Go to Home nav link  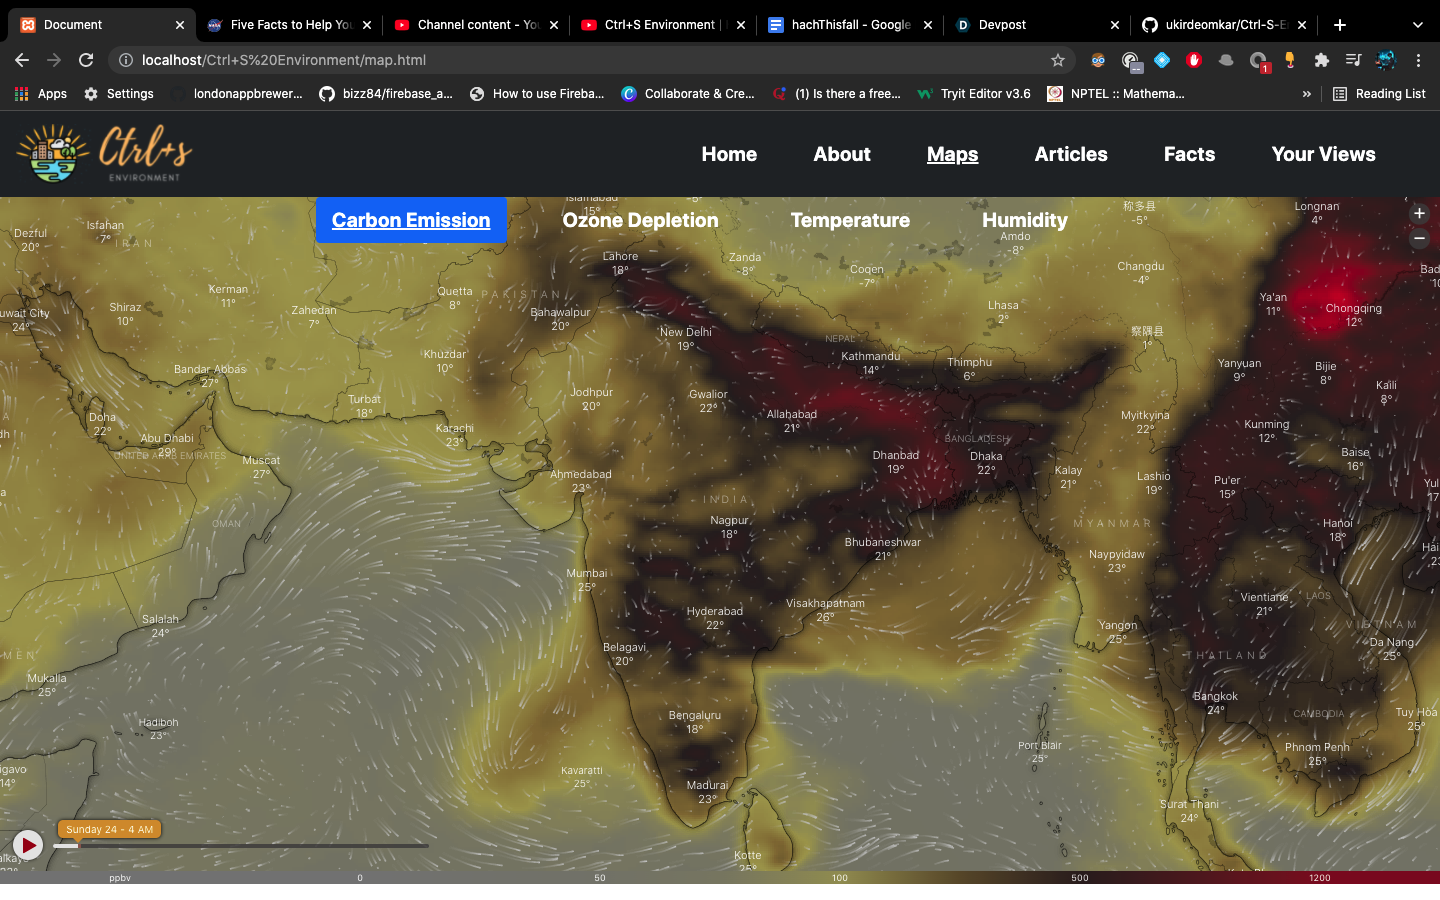(729, 154)
